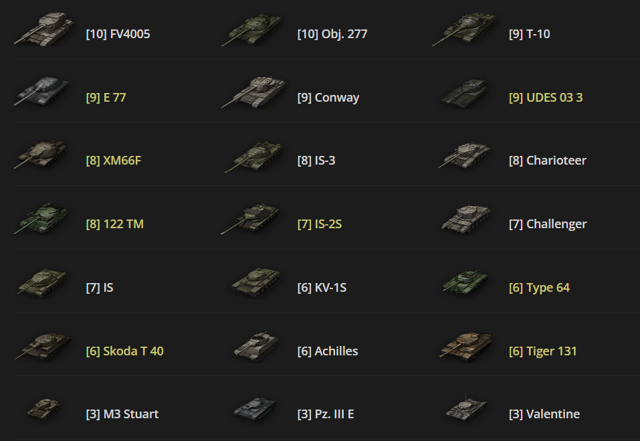Select the [9] T-10 label
The height and width of the screenshot is (441, 640).
pyautogui.click(x=529, y=34)
